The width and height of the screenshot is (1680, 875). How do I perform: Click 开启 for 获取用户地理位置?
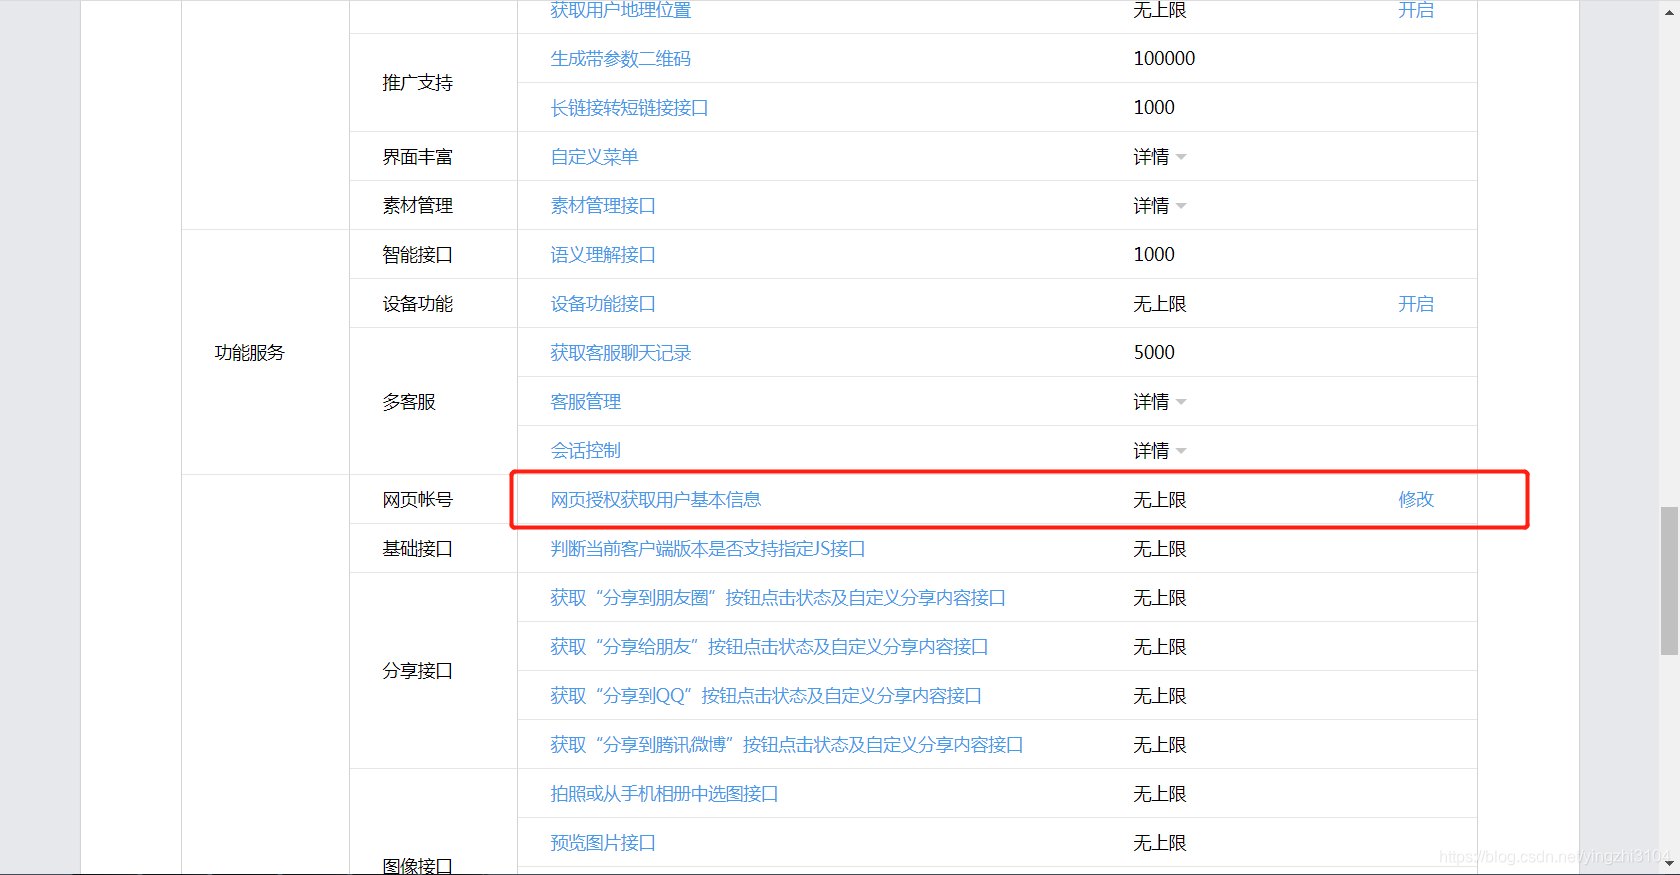click(x=1416, y=10)
